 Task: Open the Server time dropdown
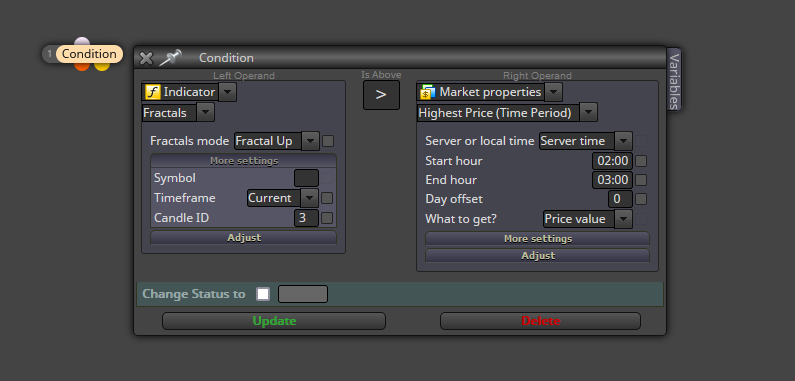tap(623, 141)
